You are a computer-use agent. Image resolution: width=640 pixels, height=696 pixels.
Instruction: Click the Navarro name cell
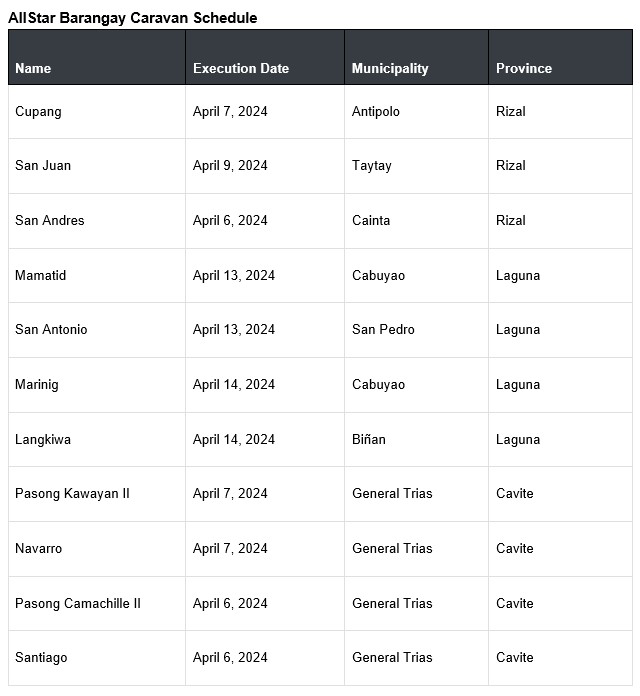[x=38, y=548]
